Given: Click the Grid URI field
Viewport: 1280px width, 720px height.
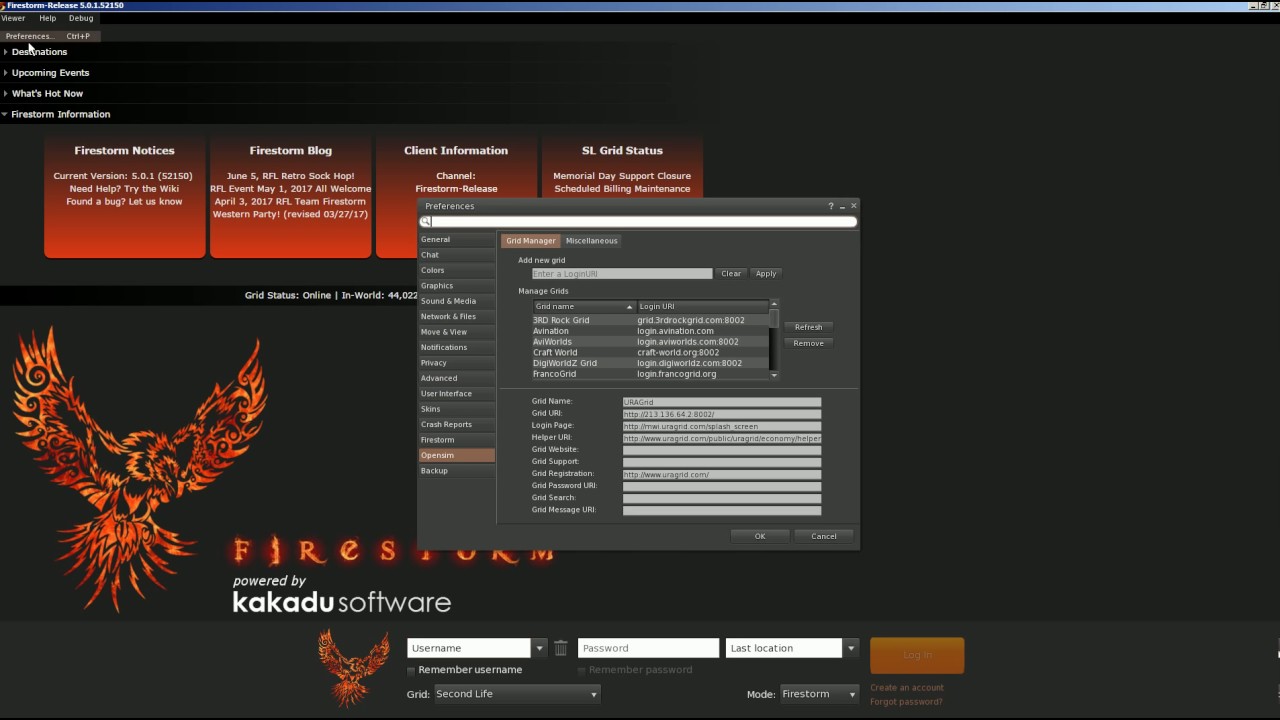Looking at the screenshot, I should tap(722, 414).
